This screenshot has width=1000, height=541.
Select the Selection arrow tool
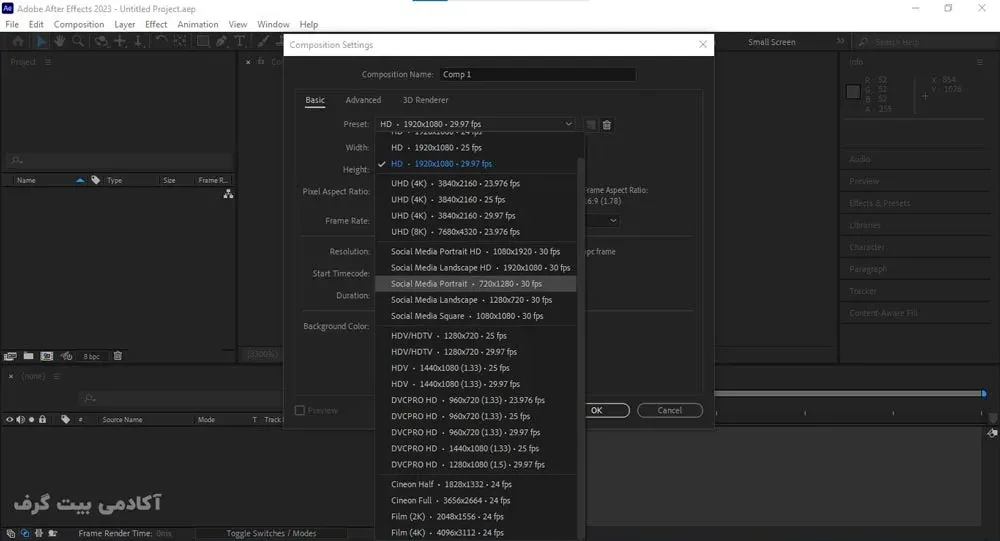[41, 41]
